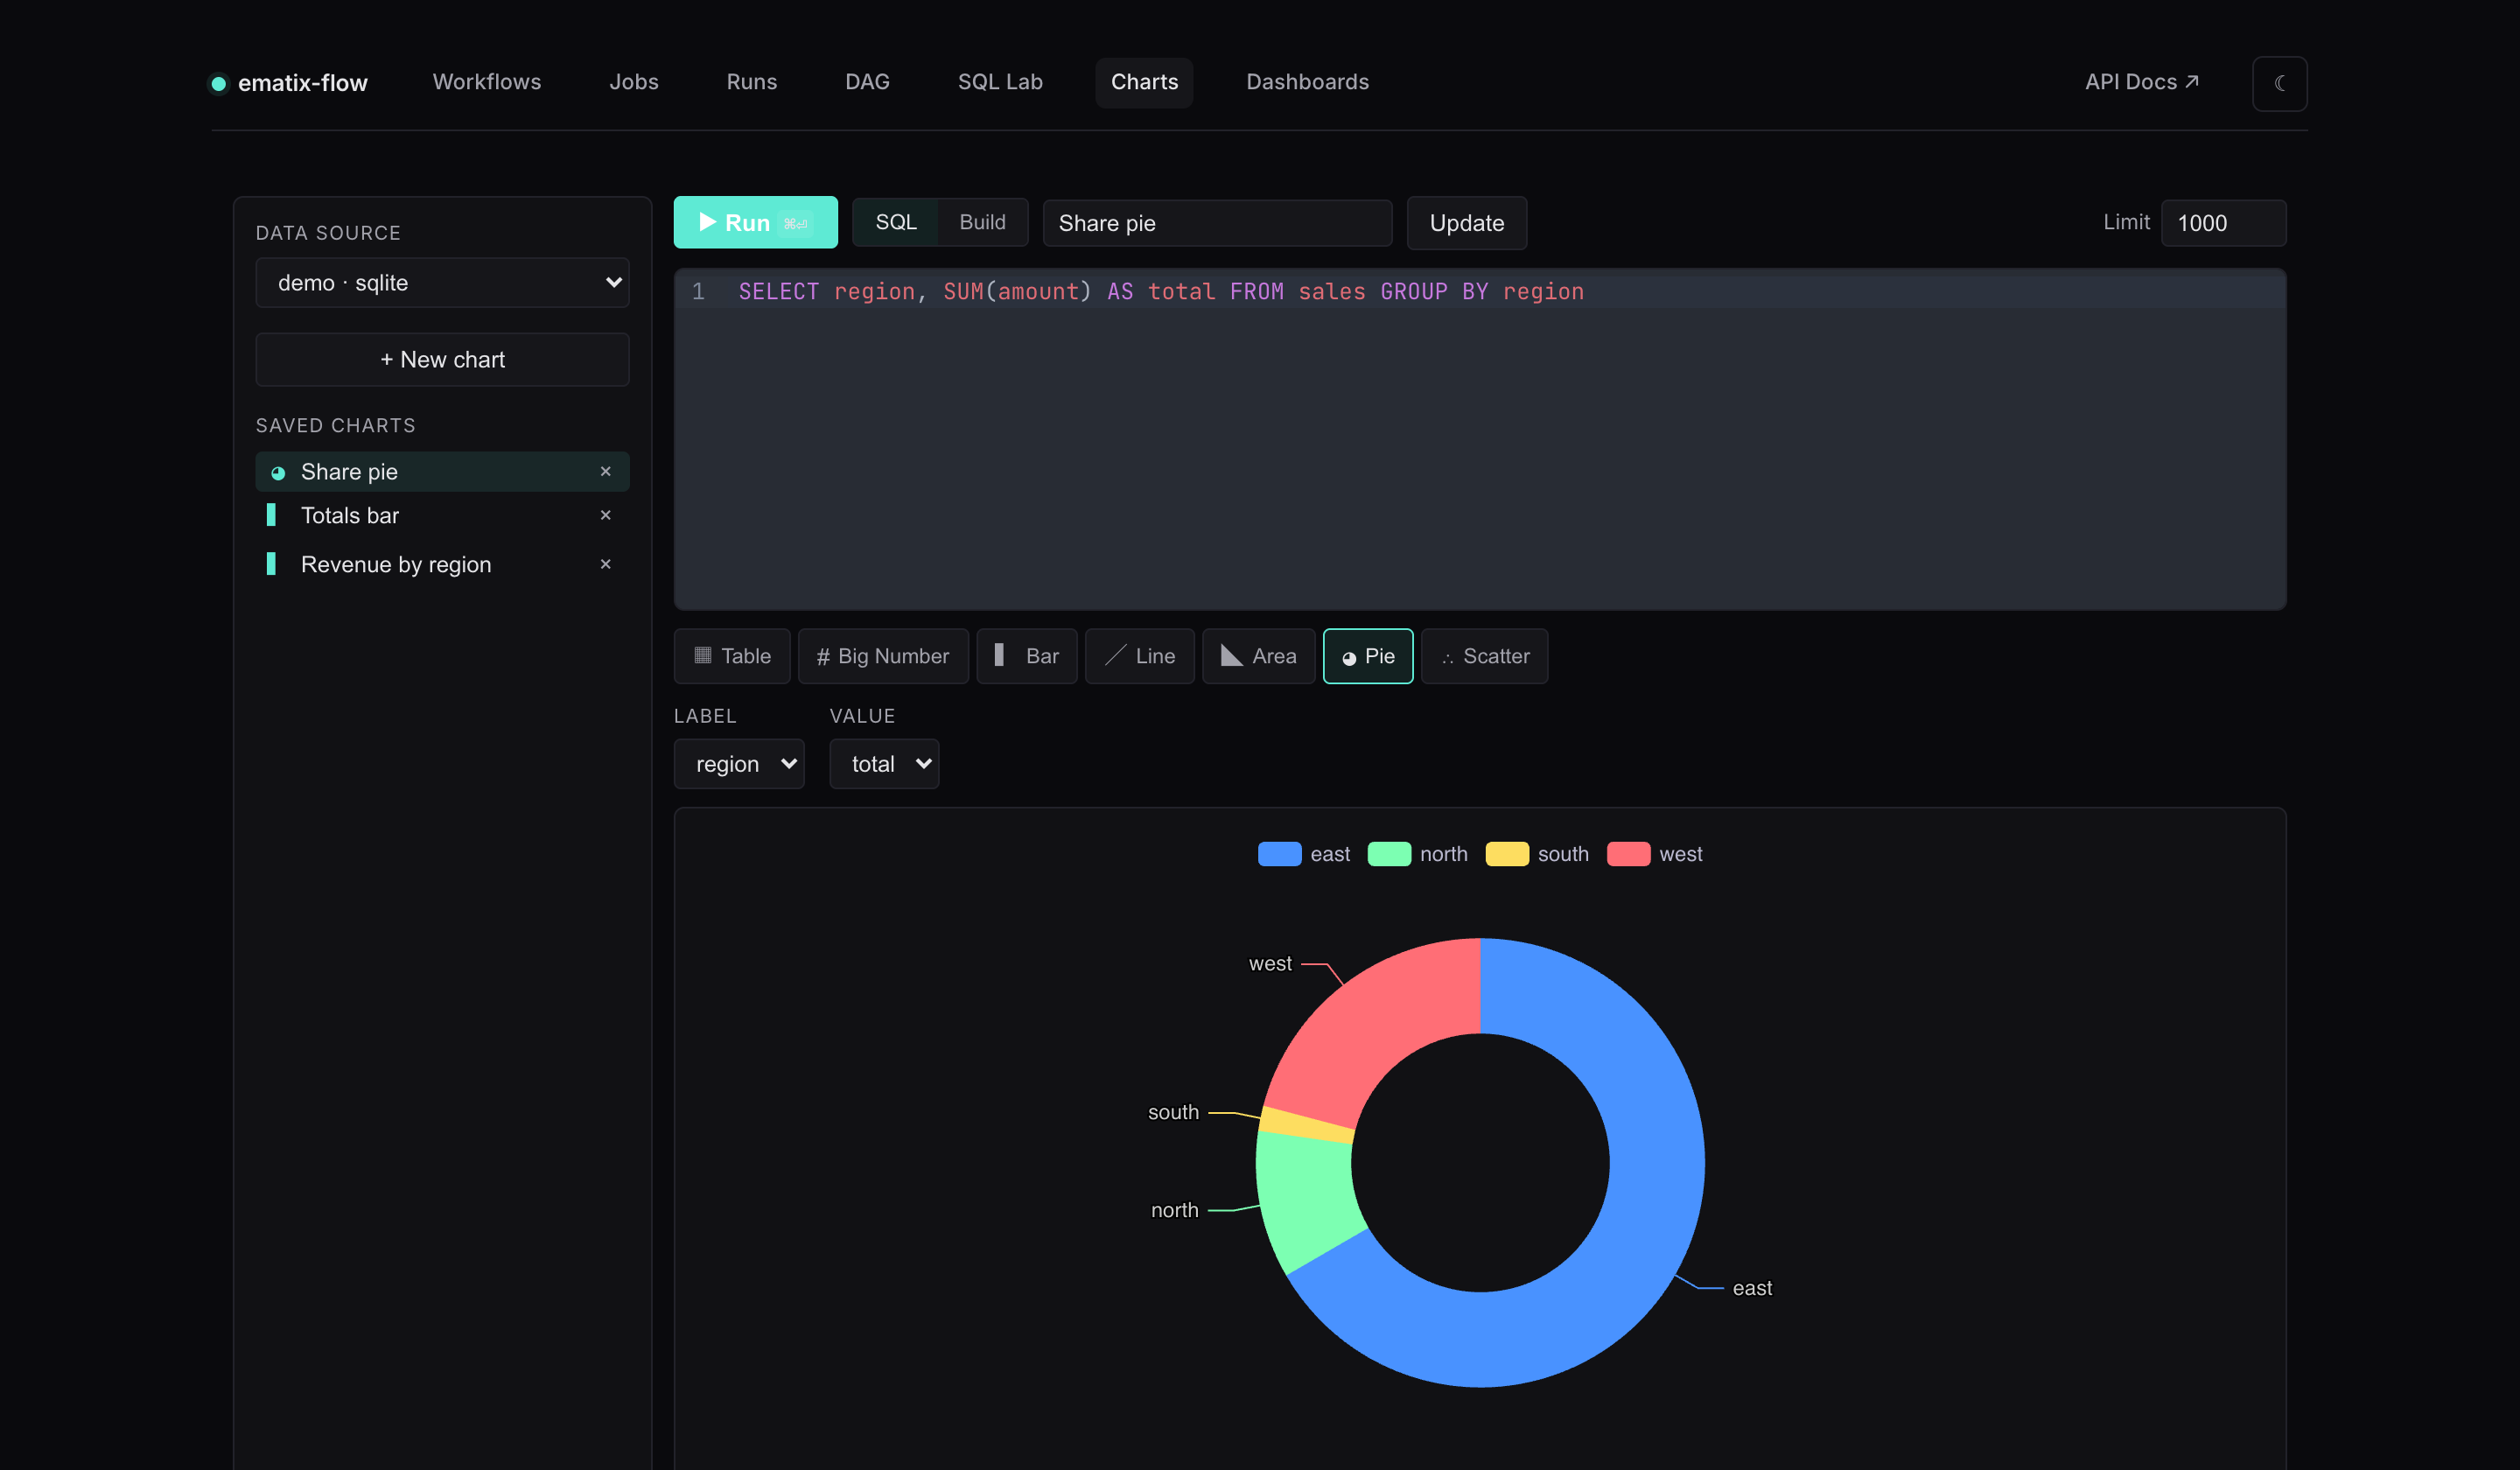2520x1470 pixels.
Task: Select the Charts tab
Action: coord(1144,82)
